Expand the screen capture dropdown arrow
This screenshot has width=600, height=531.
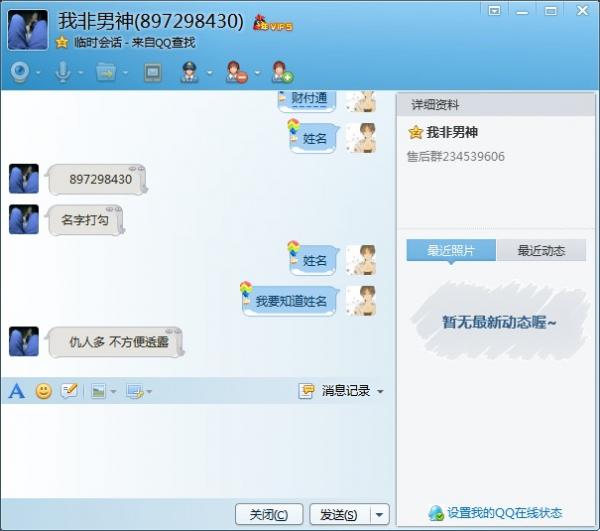(149, 391)
